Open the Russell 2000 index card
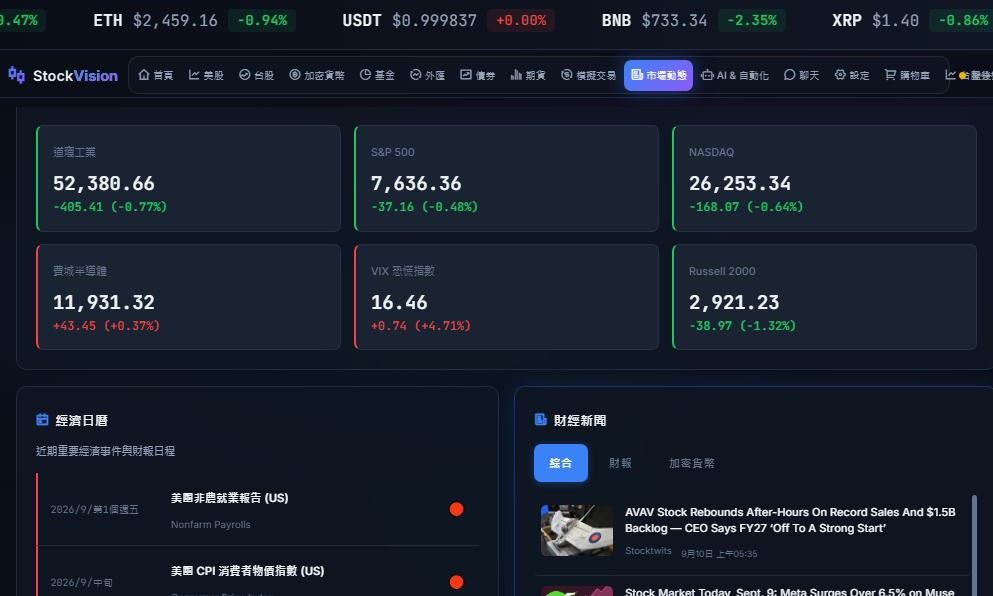Image resolution: width=993 pixels, height=596 pixels. (825, 297)
